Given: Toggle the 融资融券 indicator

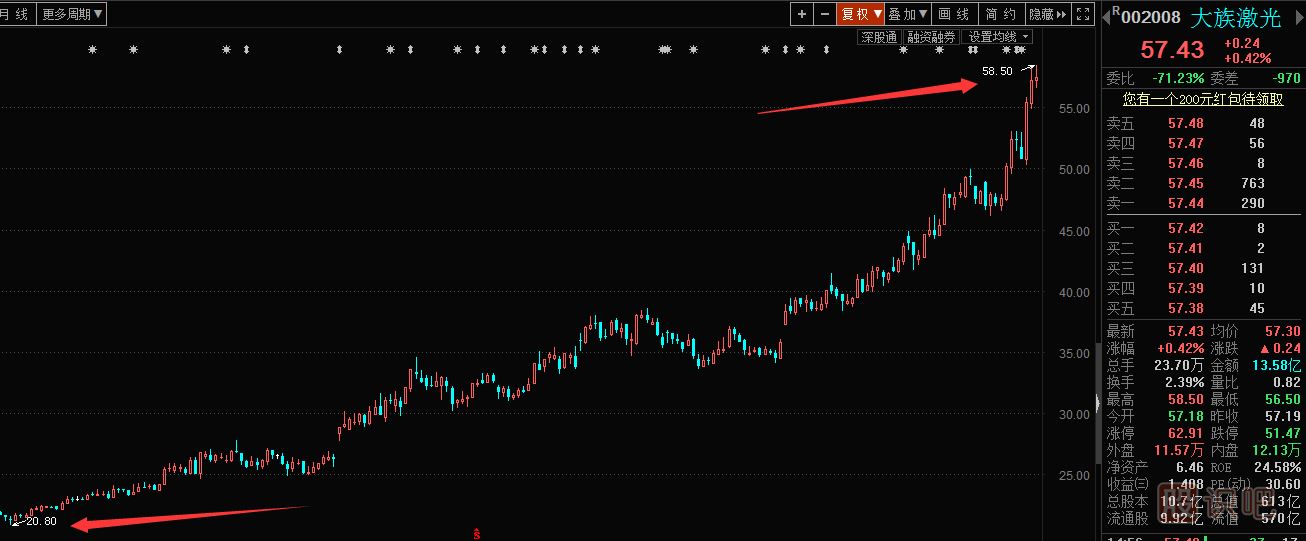Looking at the screenshot, I should coord(932,37).
